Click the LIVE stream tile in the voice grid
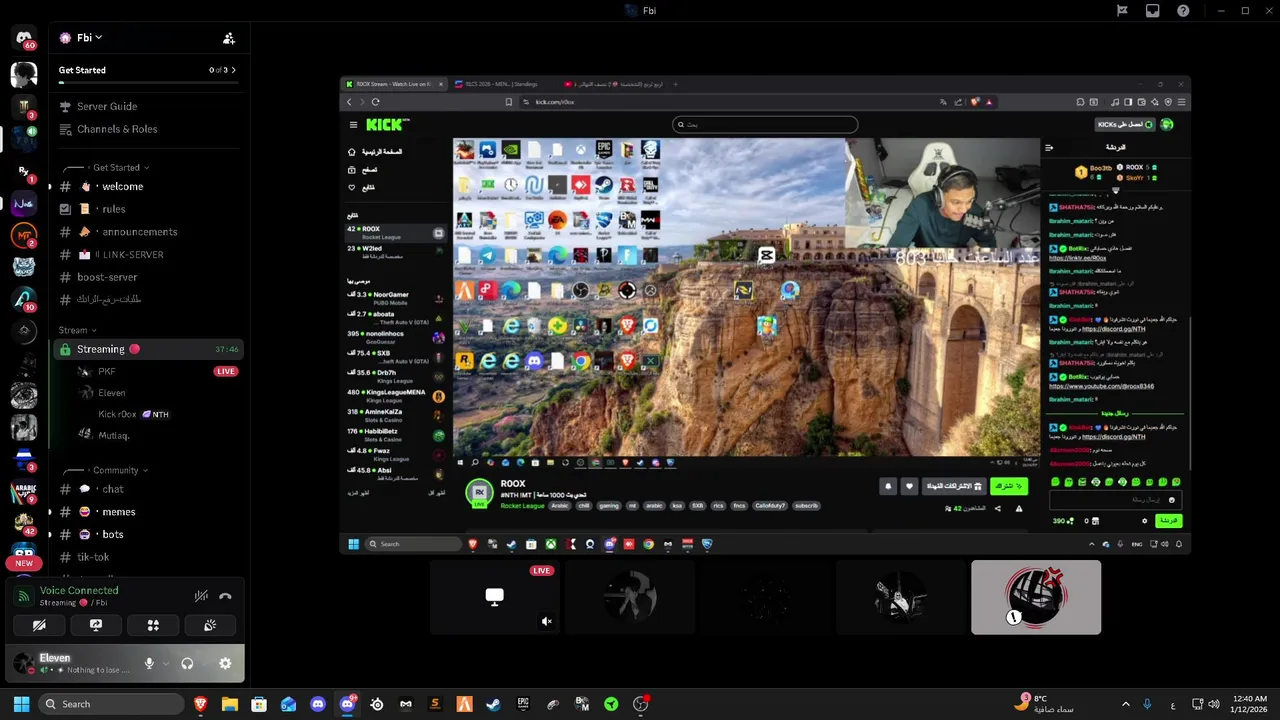 point(494,597)
